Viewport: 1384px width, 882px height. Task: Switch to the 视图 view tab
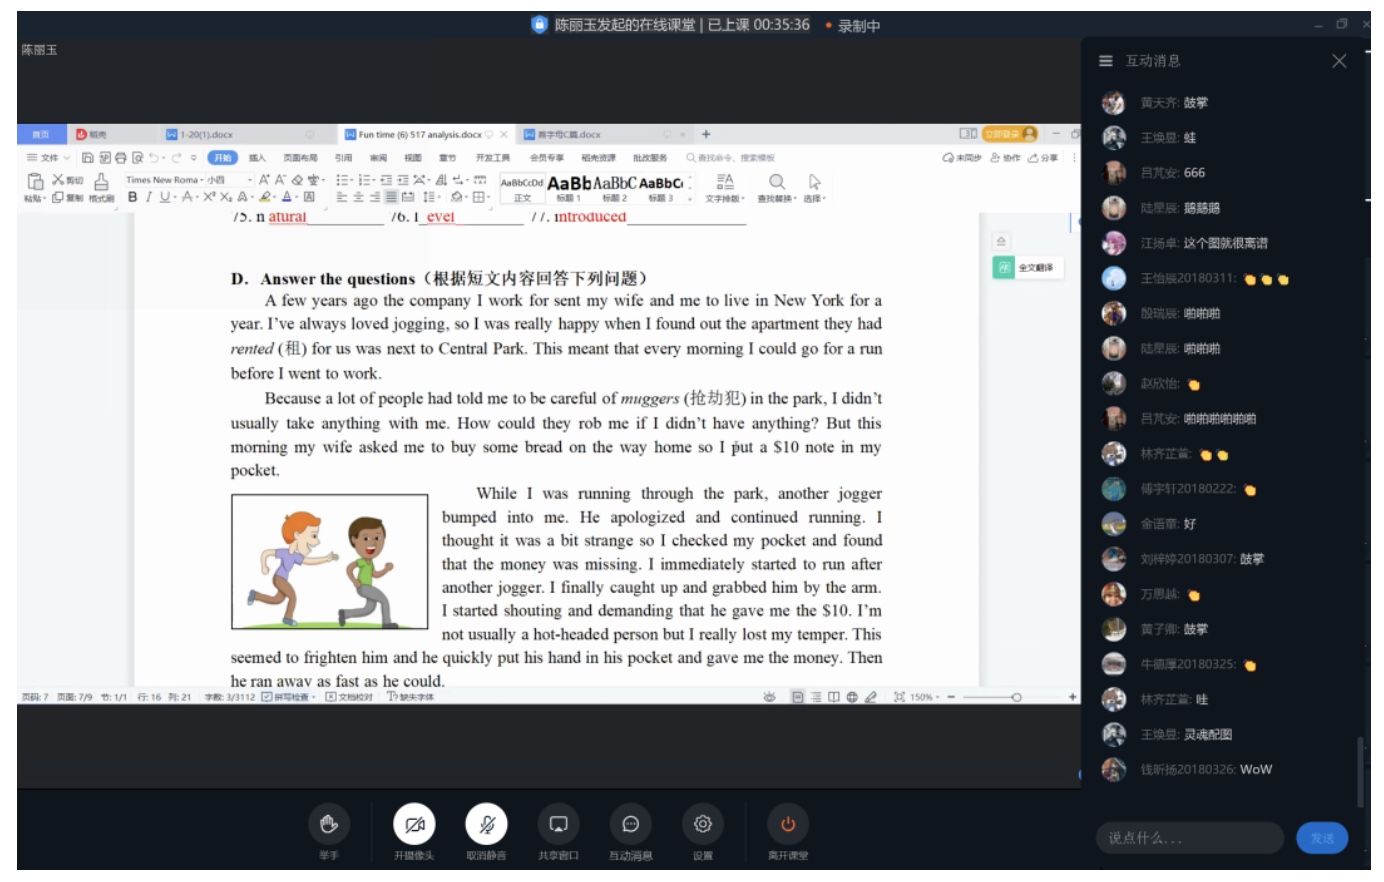pos(412,158)
